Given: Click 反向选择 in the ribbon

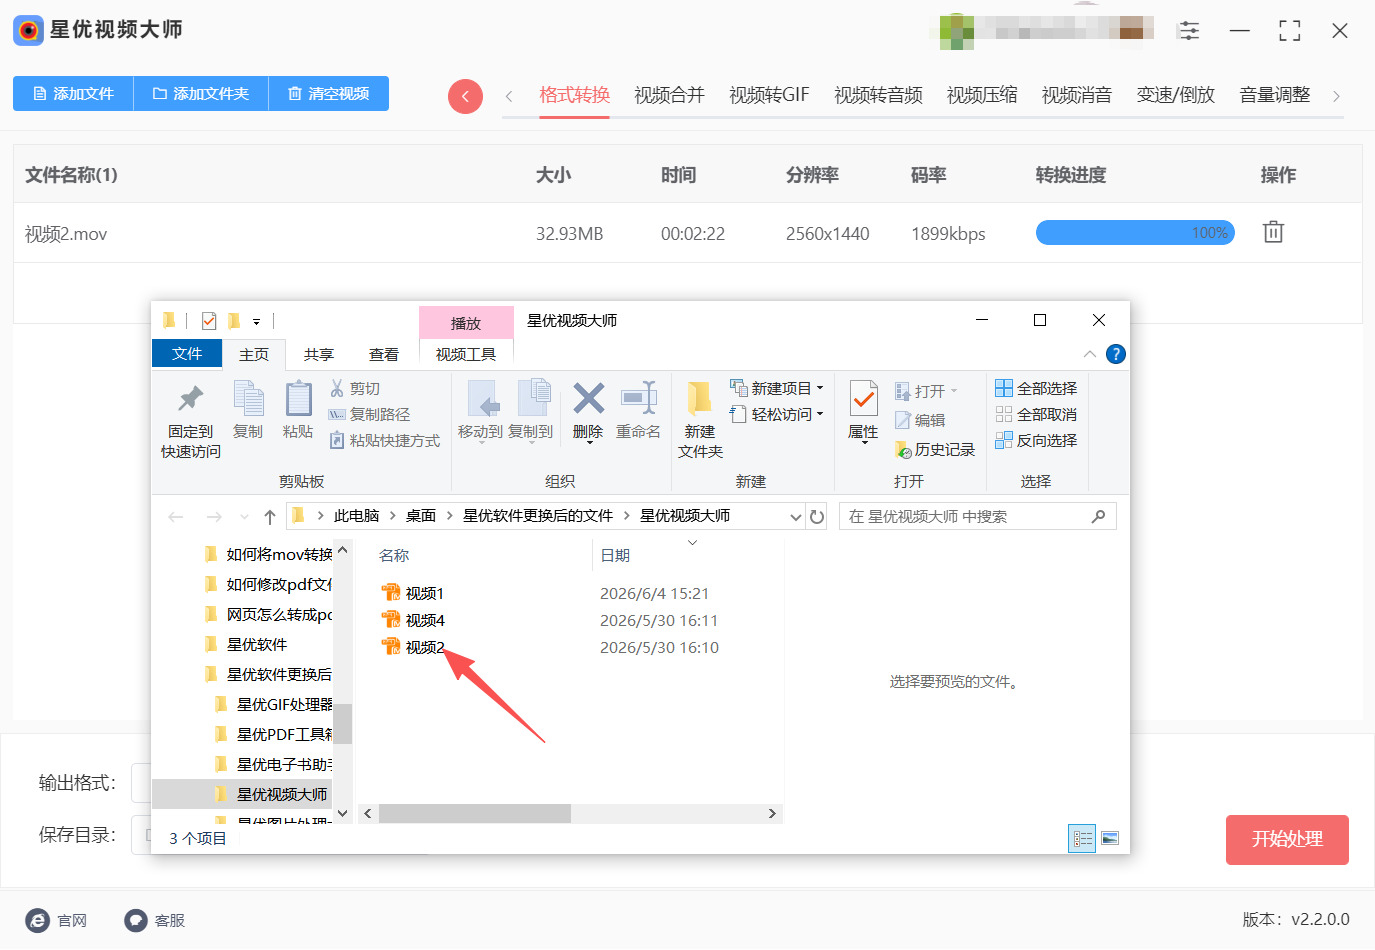Looking at the screenshot, I should pos(1036,440).
